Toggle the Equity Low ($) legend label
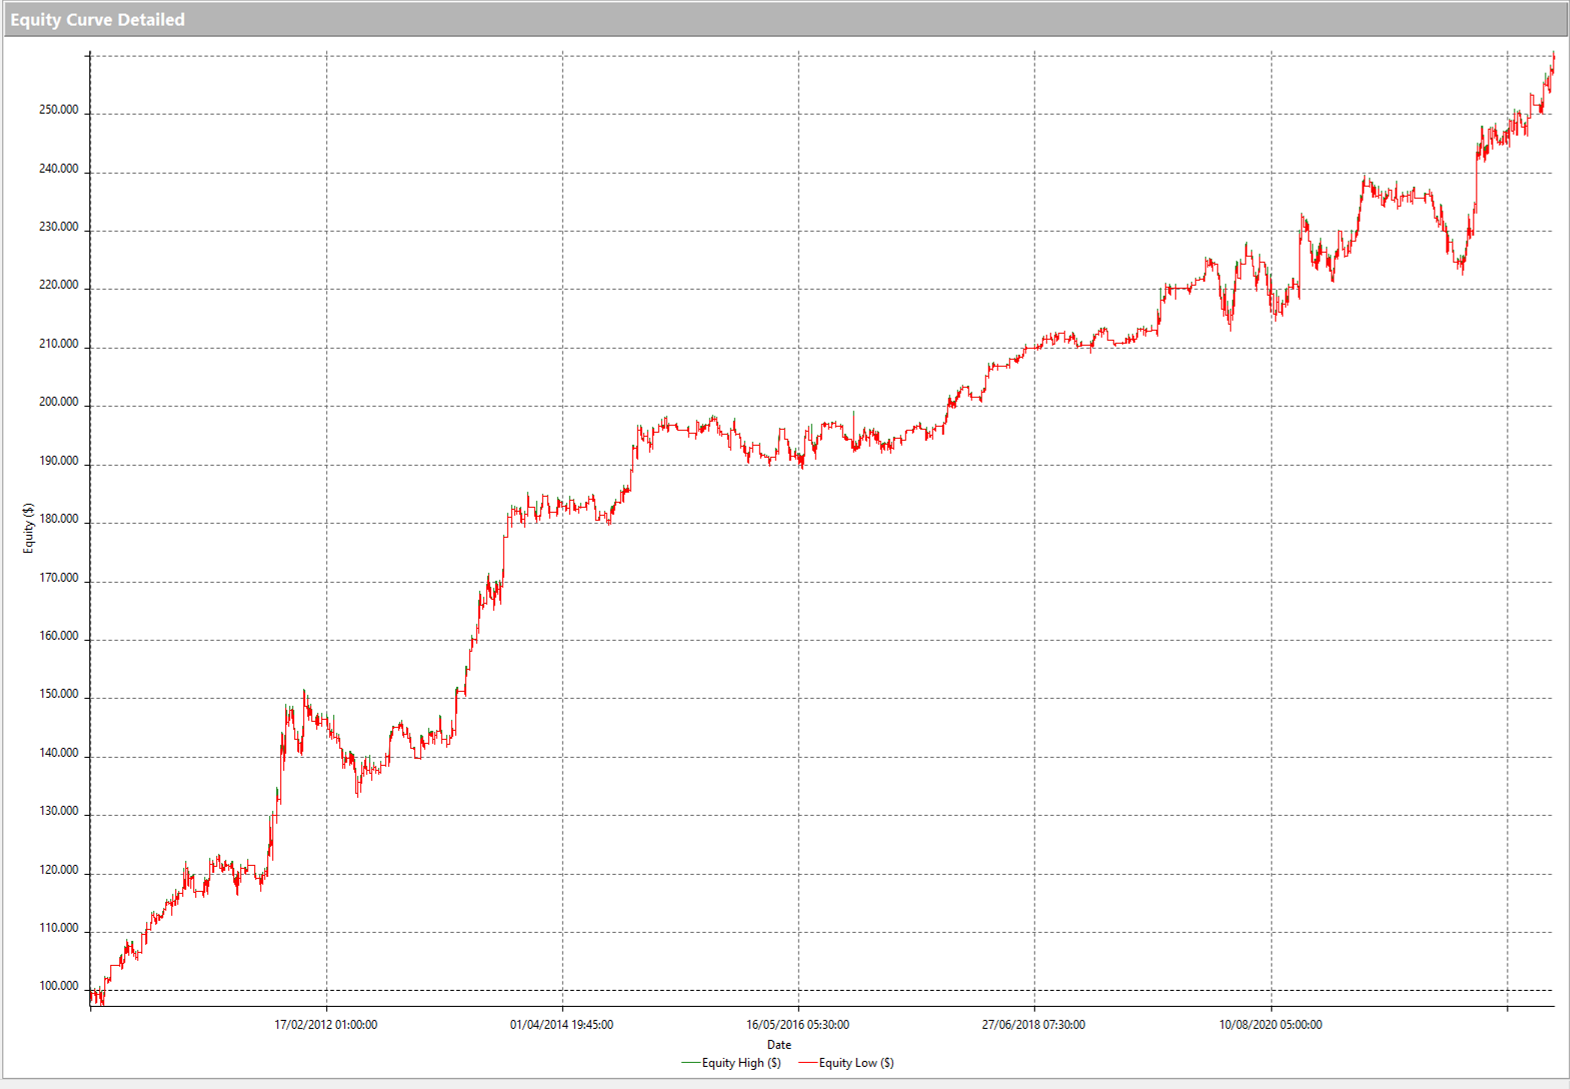Screen dimensions: 1570x1089 (x=856, y=1063)
